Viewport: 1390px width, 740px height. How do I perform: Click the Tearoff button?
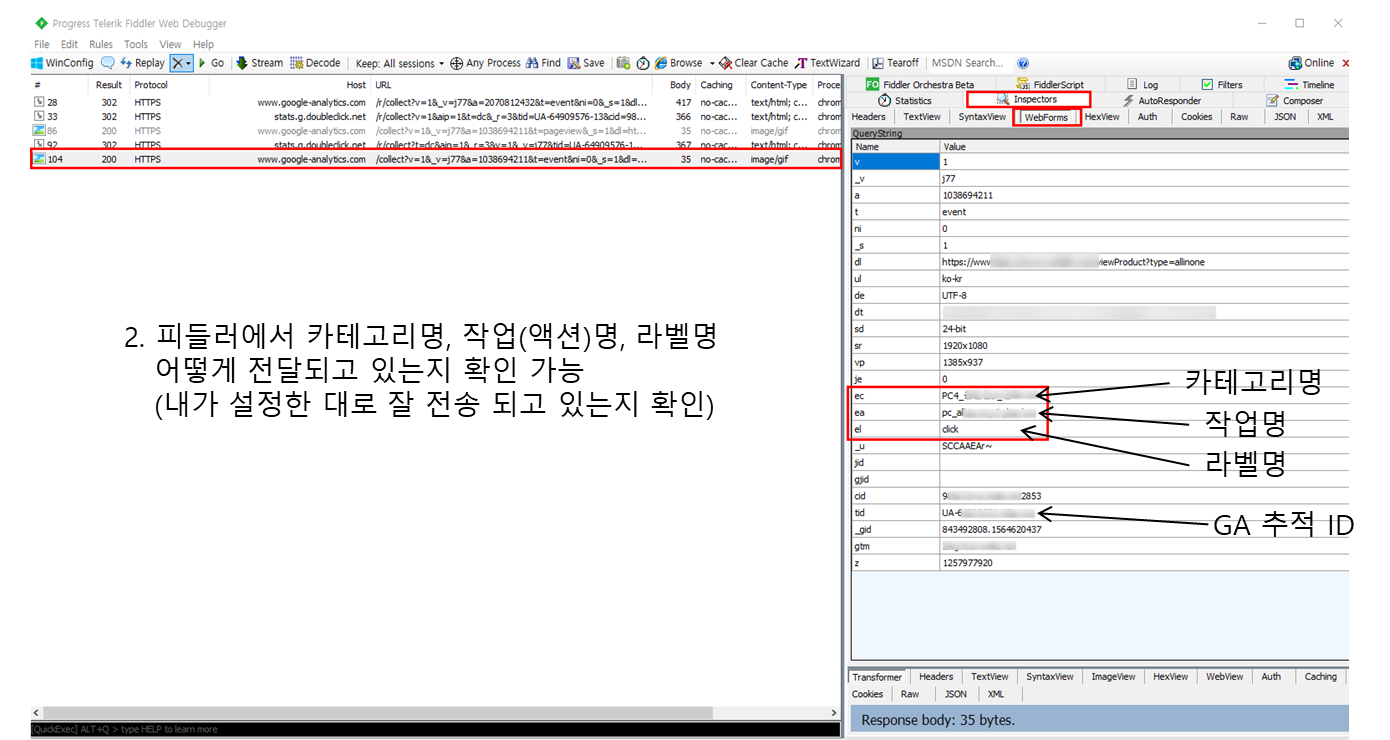895,63
